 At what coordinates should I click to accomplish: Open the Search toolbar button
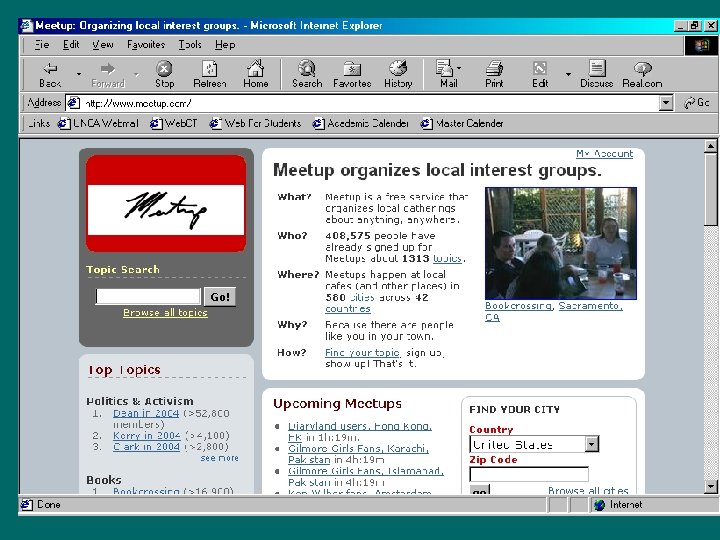point(307,74)
